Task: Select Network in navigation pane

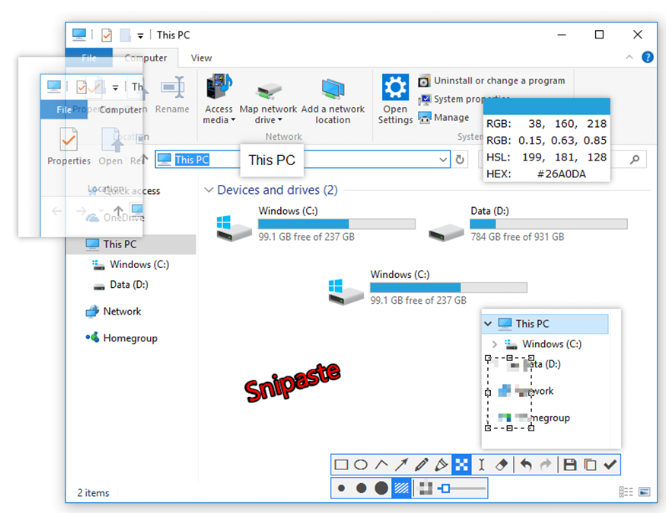Action: click(x=122, y=311)
